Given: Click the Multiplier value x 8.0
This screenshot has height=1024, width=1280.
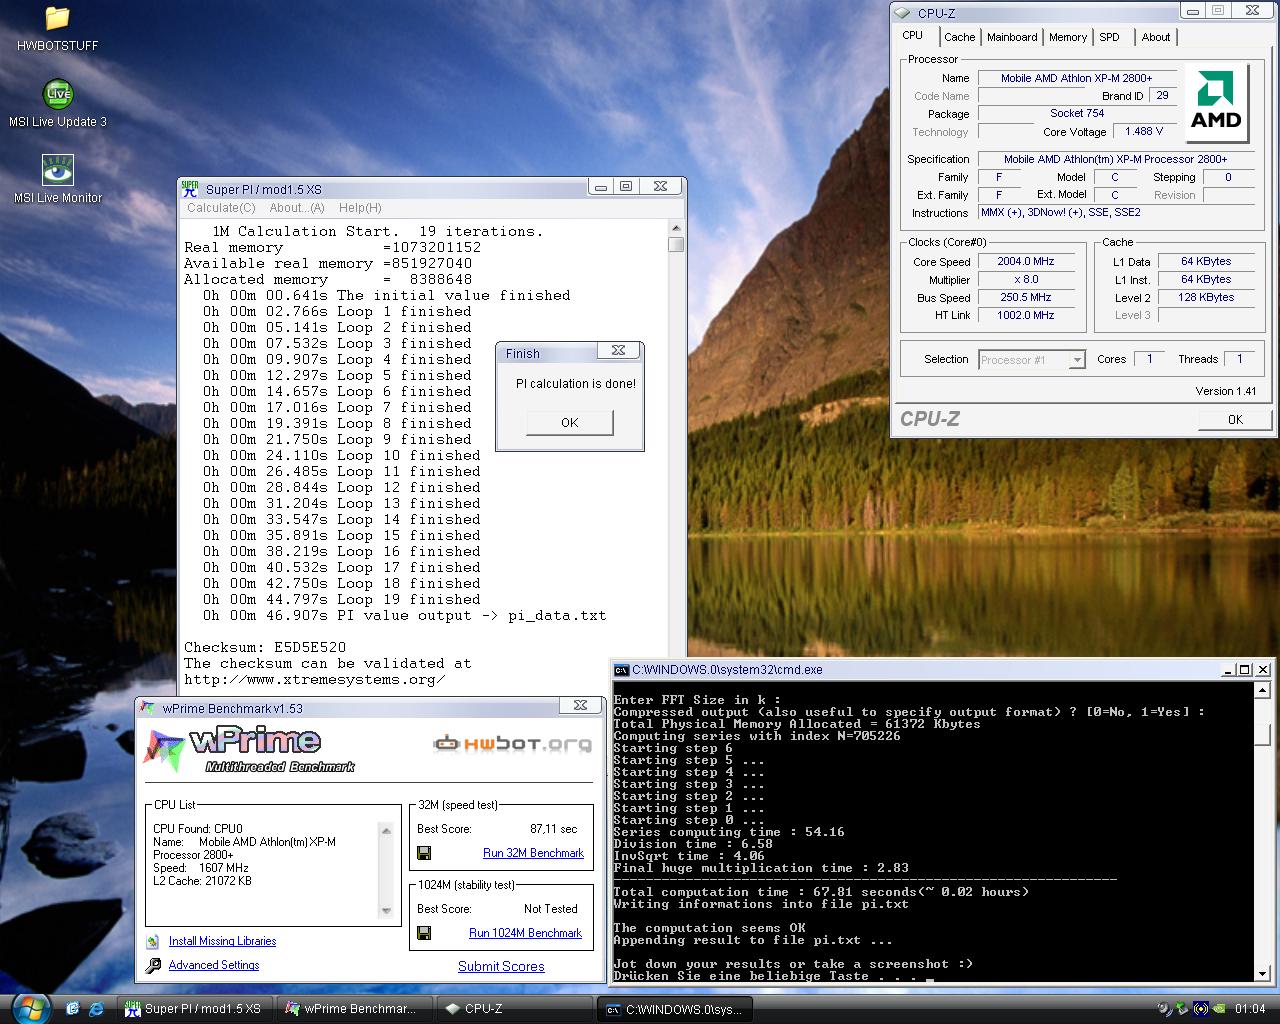Looking at the screenshot, I should click(x=1025, y=279).
